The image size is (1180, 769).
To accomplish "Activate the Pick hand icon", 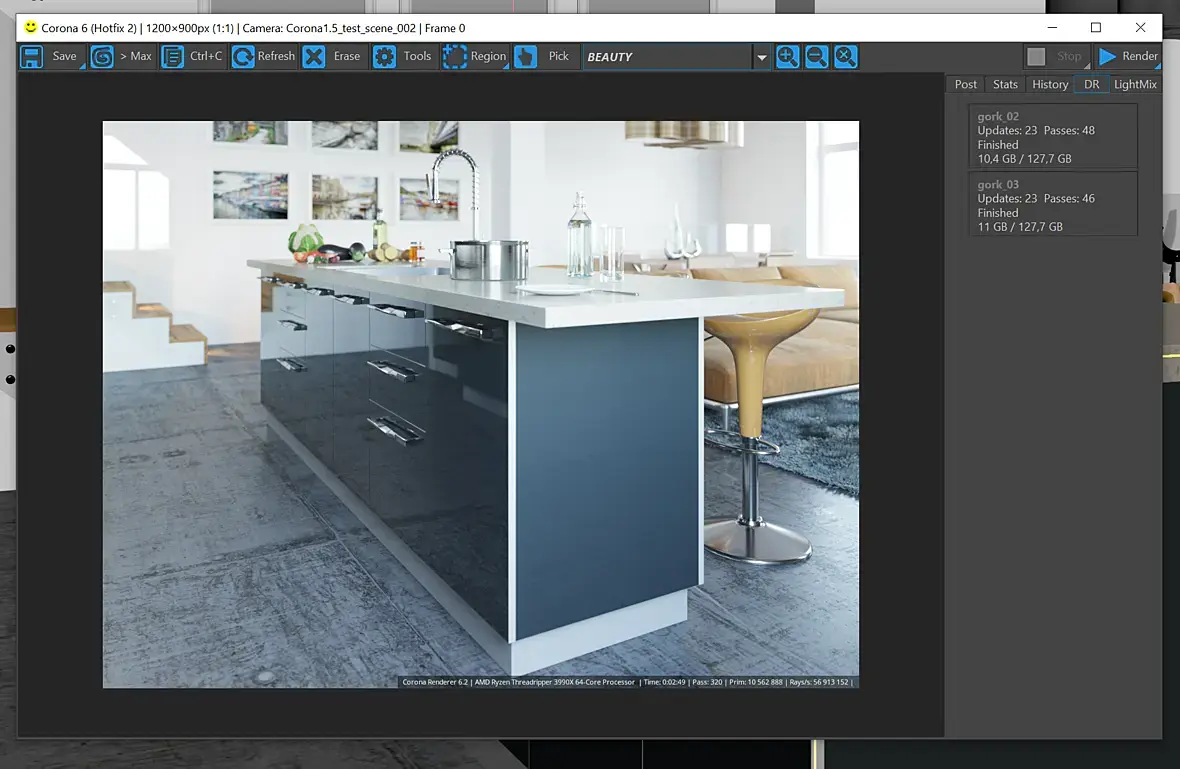I will click(x=525, y=56).
